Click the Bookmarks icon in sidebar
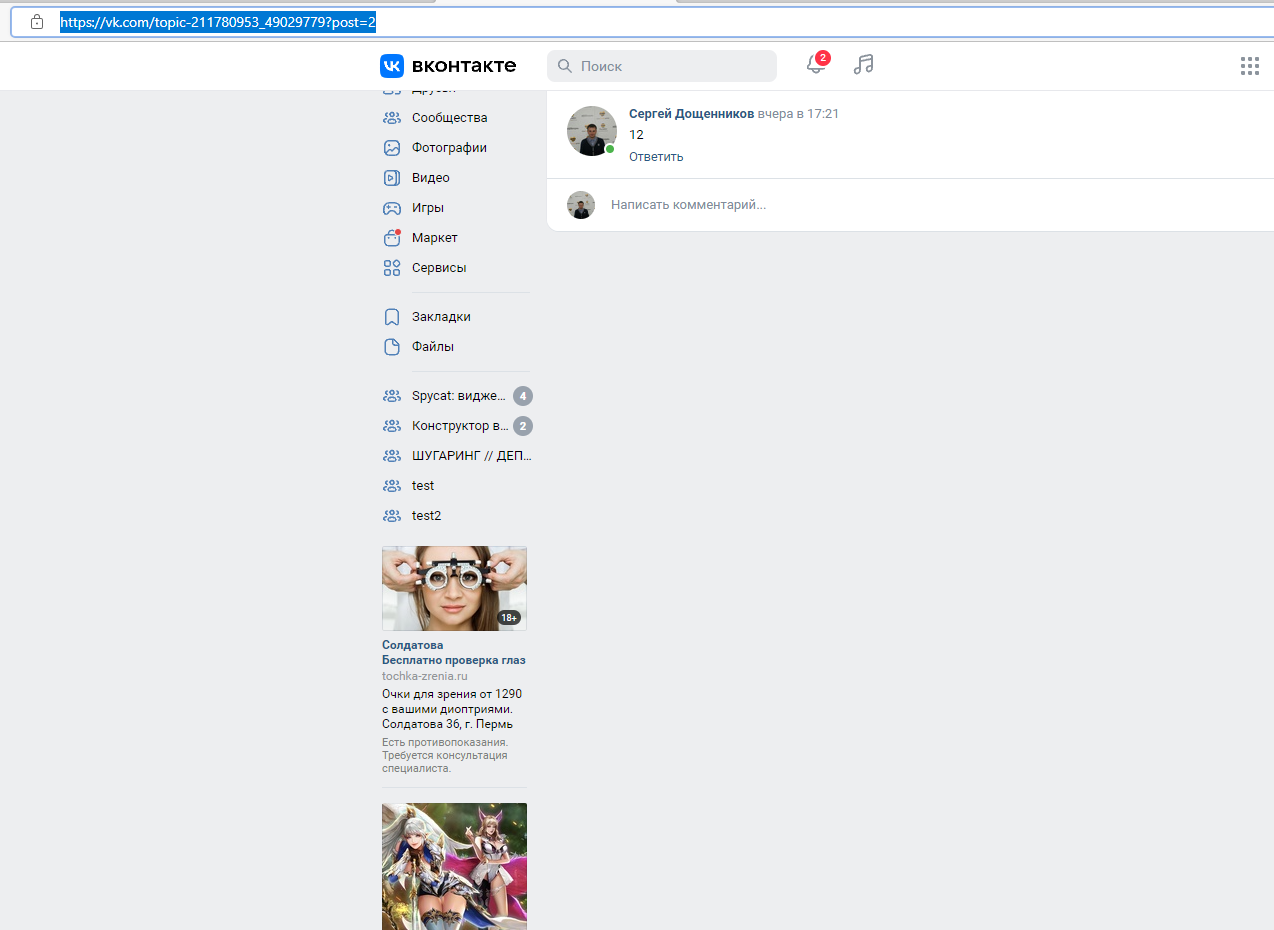1274x930 pixels. coord(392,317)
